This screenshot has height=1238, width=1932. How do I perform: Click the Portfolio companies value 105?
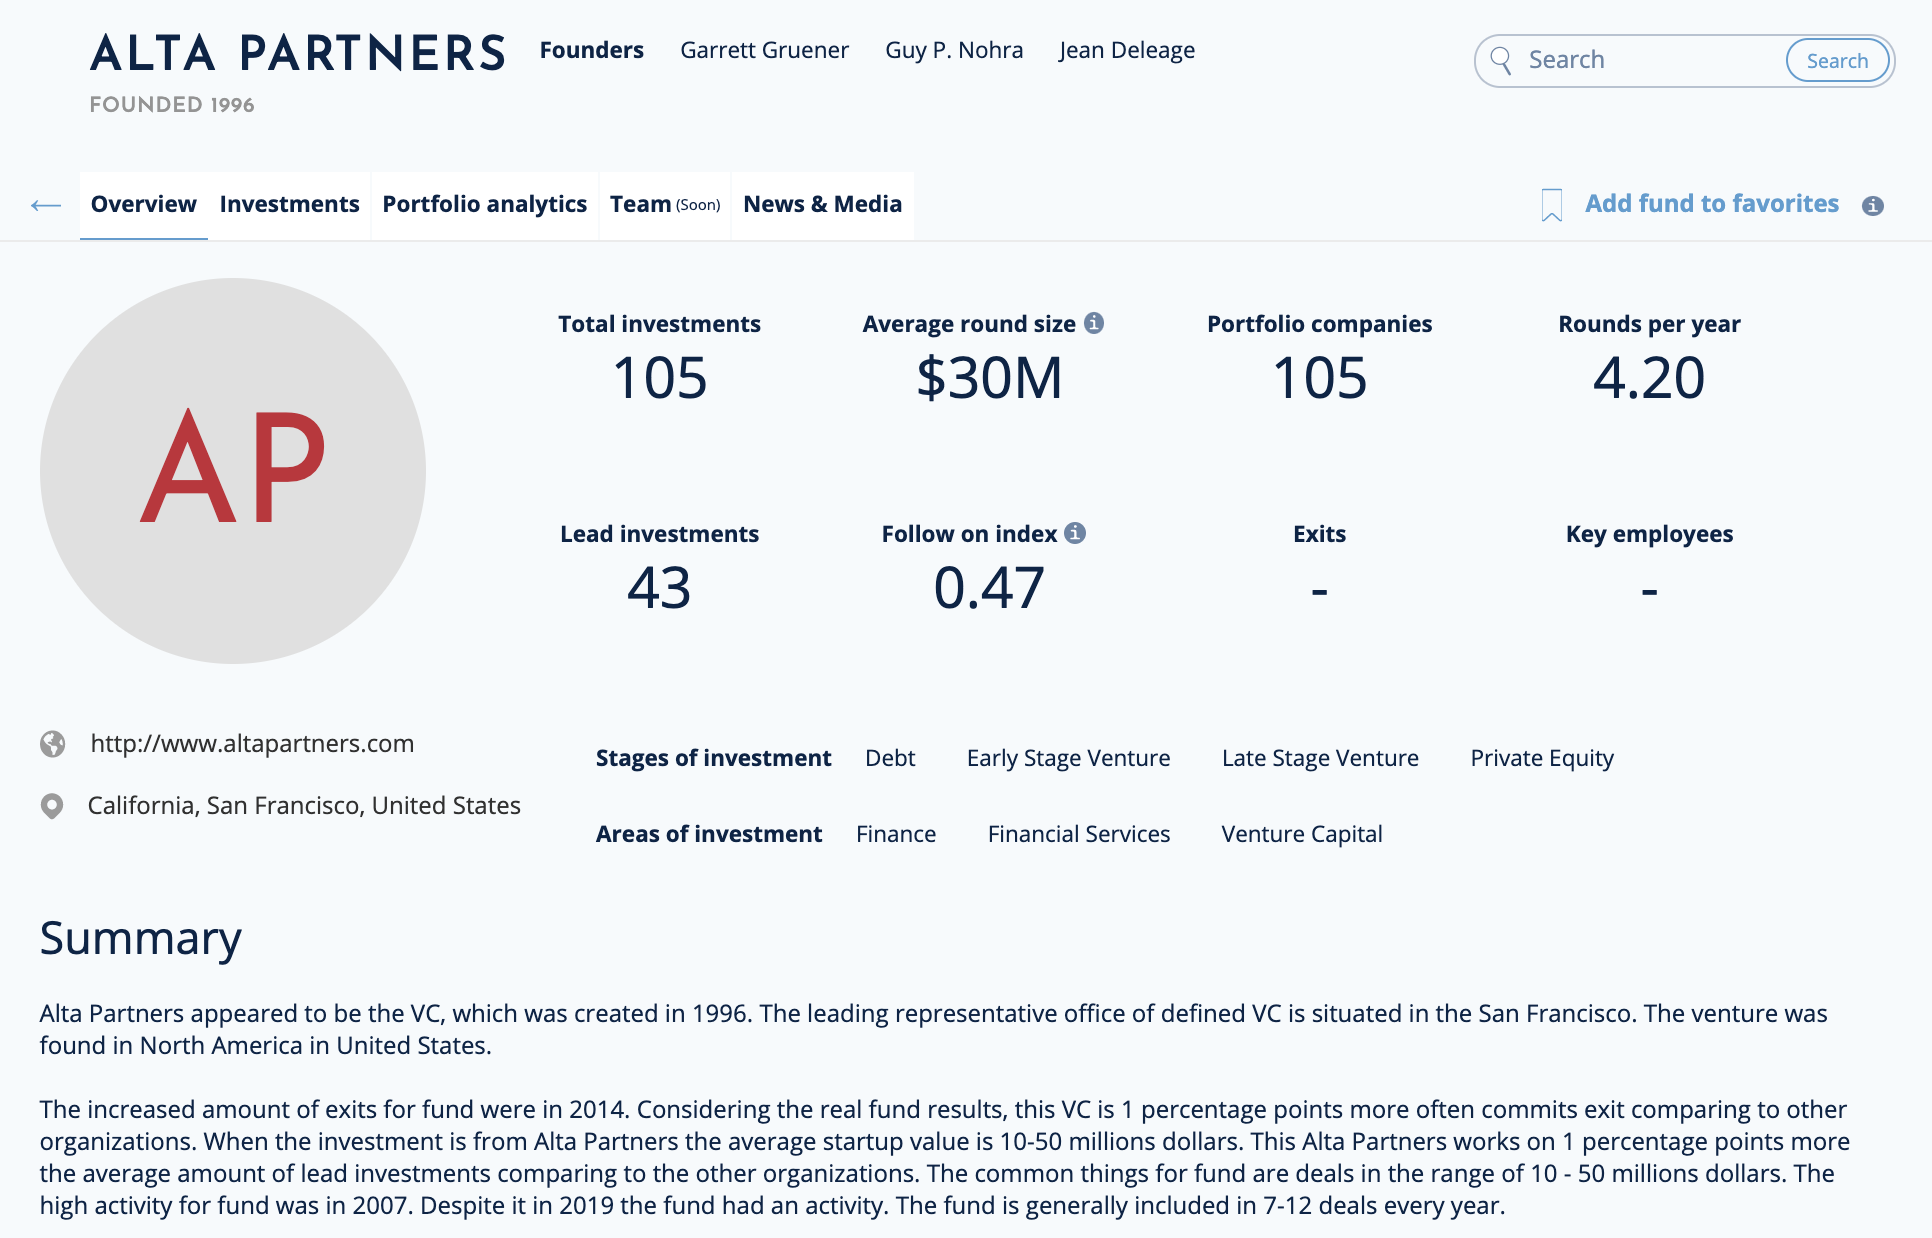(x=1320, y=378)
